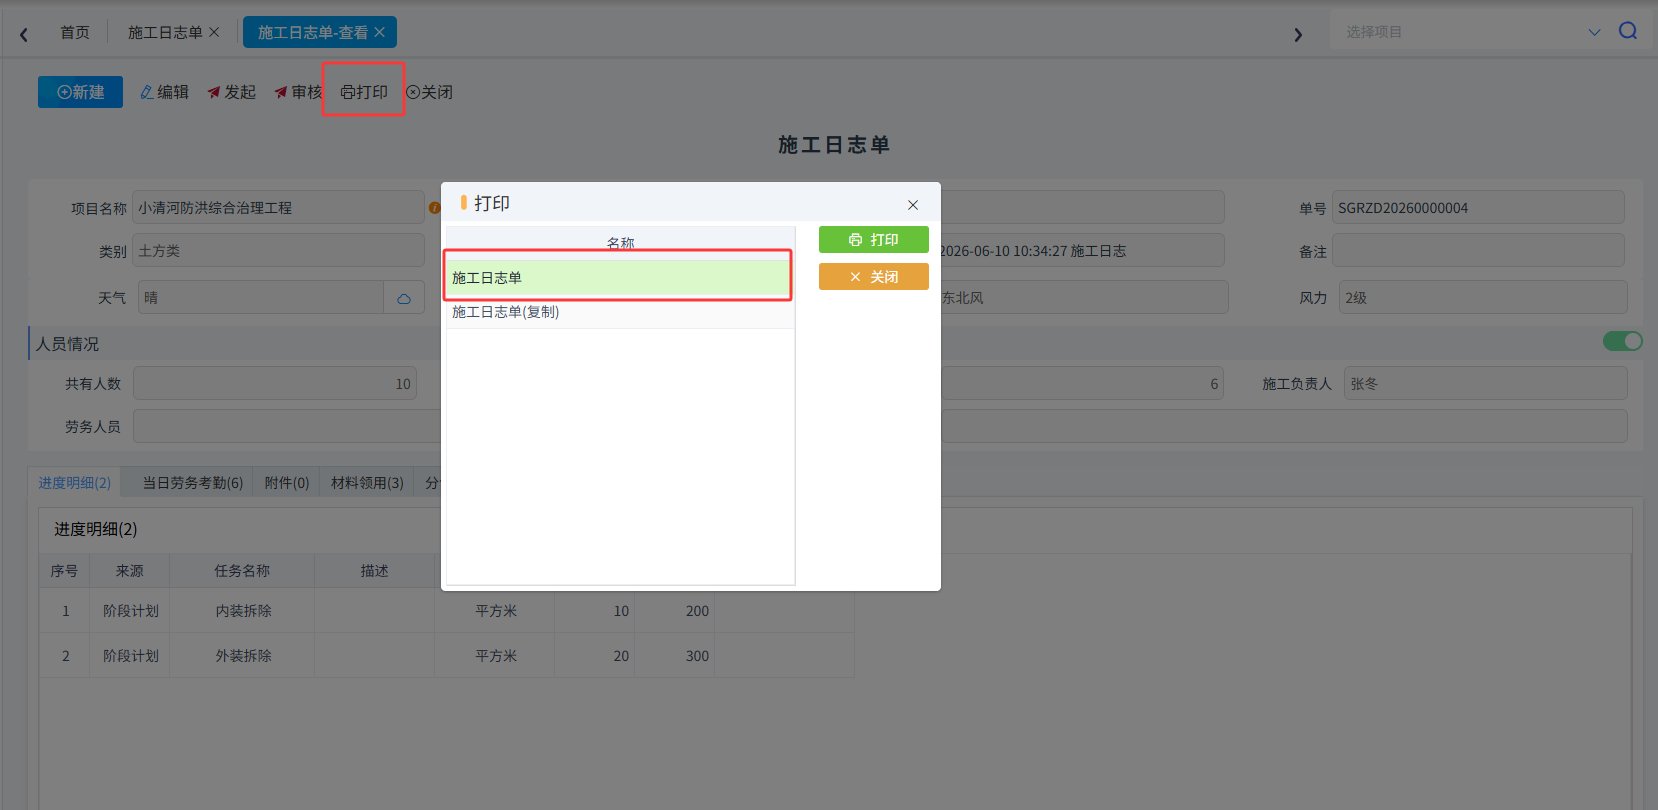This screenshot has height=810, width=1658.
Task: Click the 外装拆除 task cell
Action: [243, 656]
